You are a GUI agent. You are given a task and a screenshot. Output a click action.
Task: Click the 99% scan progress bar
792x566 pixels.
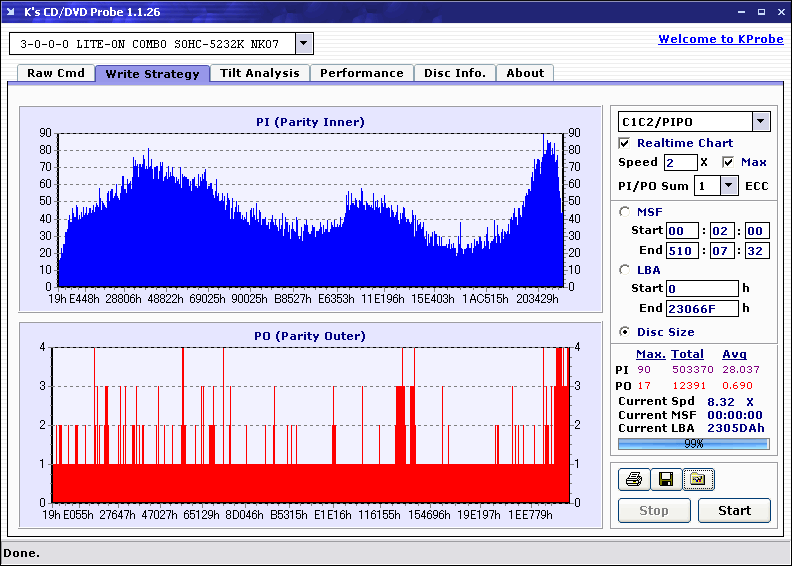pyautogui.click(x=693, y=443)
